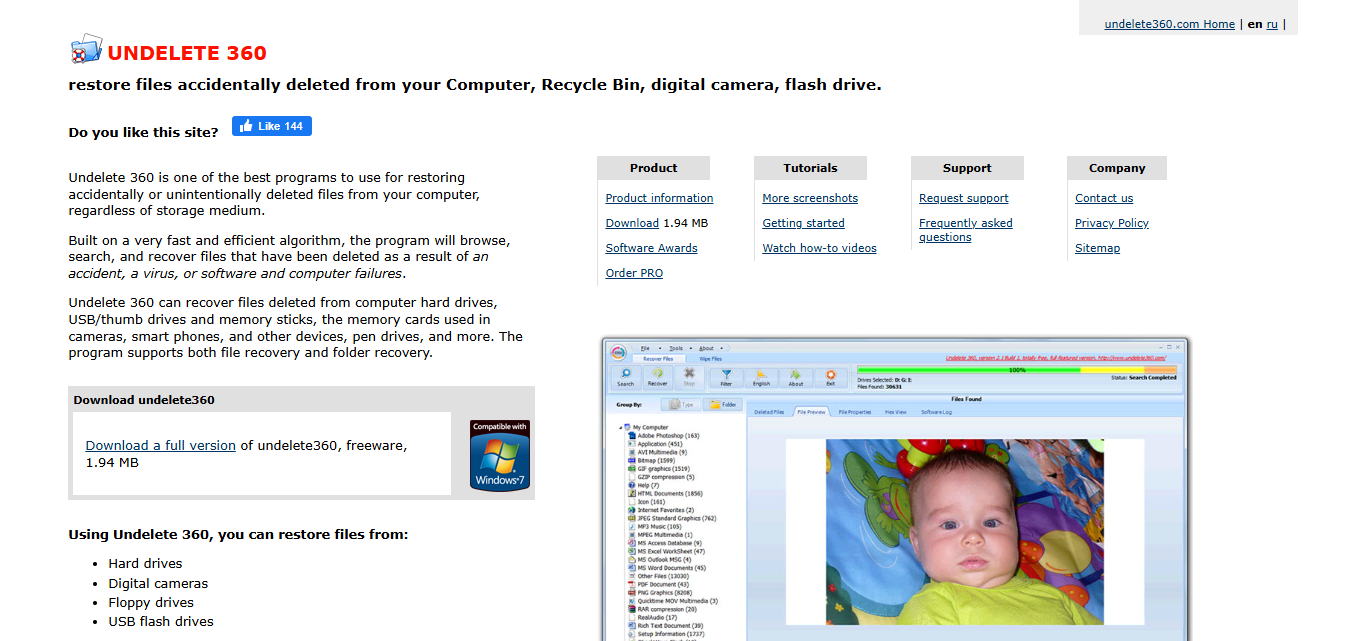Switch to Hex View tab in screenshot
1366x641 pixels.
pos(896,412)
